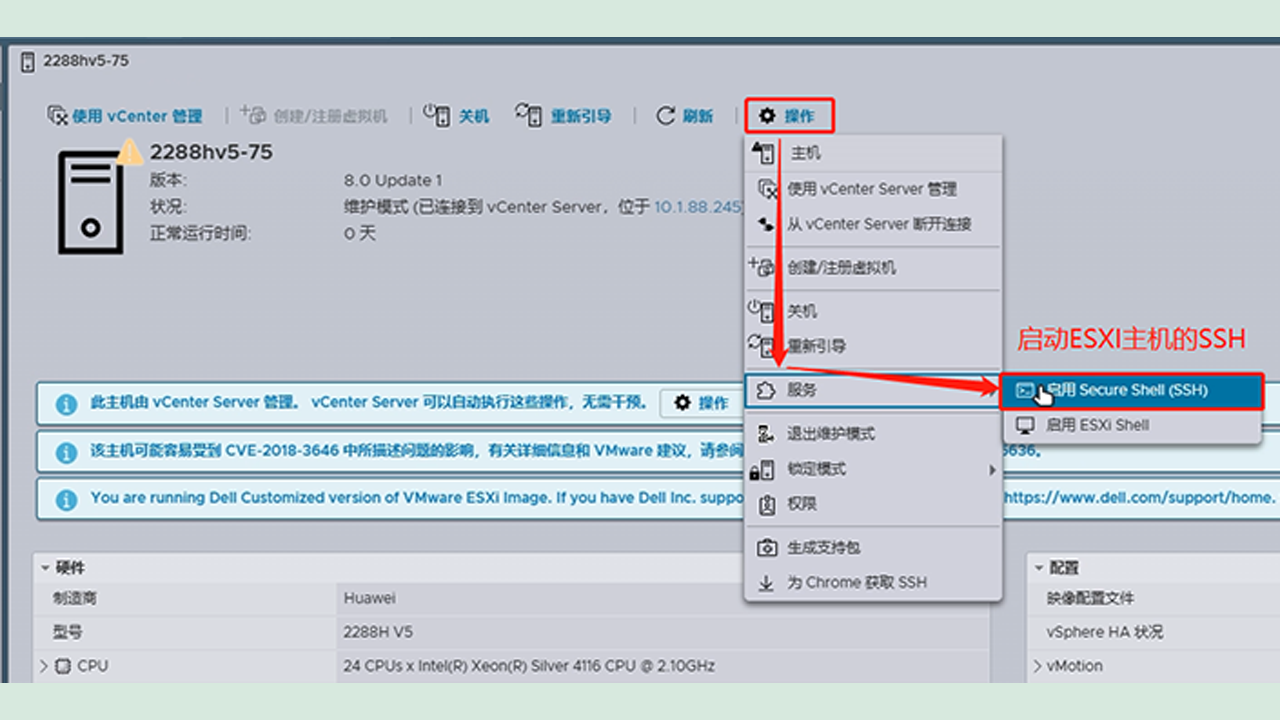Choose 从 vCenter Server 断开连接 menu entry
The image size is (1280, 720).
[x=873, y=224]
